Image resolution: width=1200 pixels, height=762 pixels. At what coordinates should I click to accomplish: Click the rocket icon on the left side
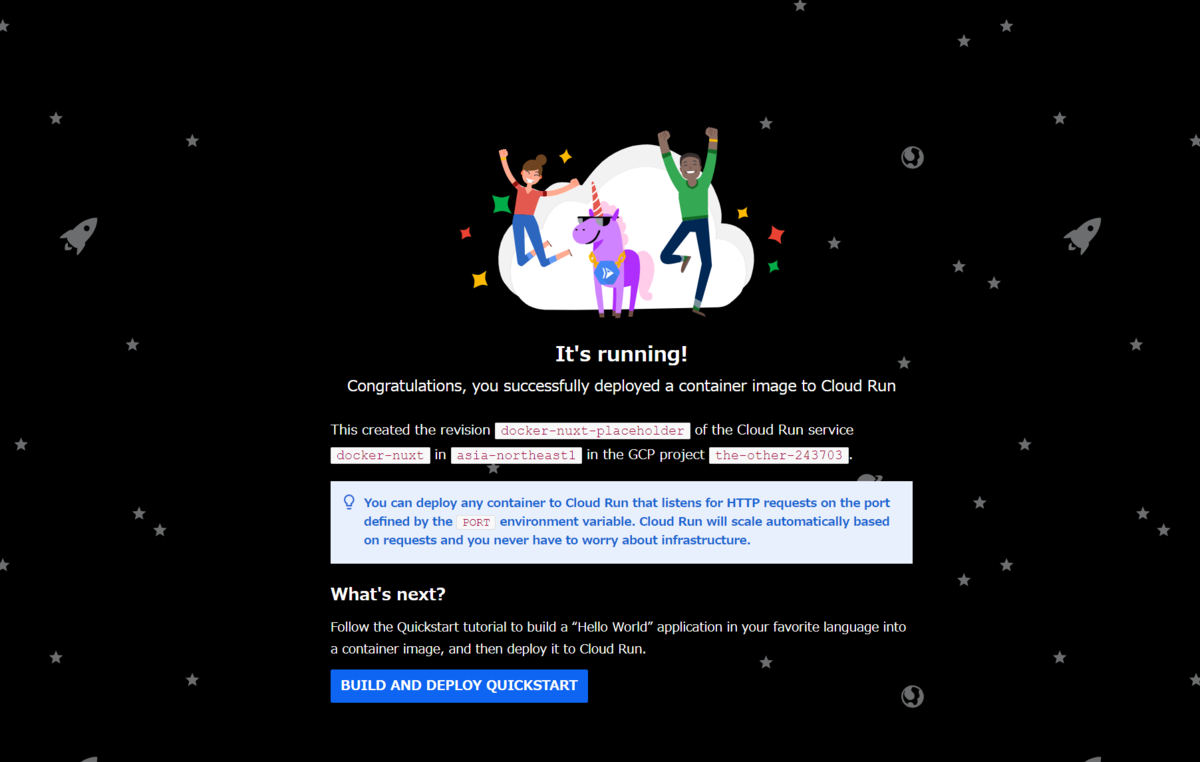click(x=79, y=236)
